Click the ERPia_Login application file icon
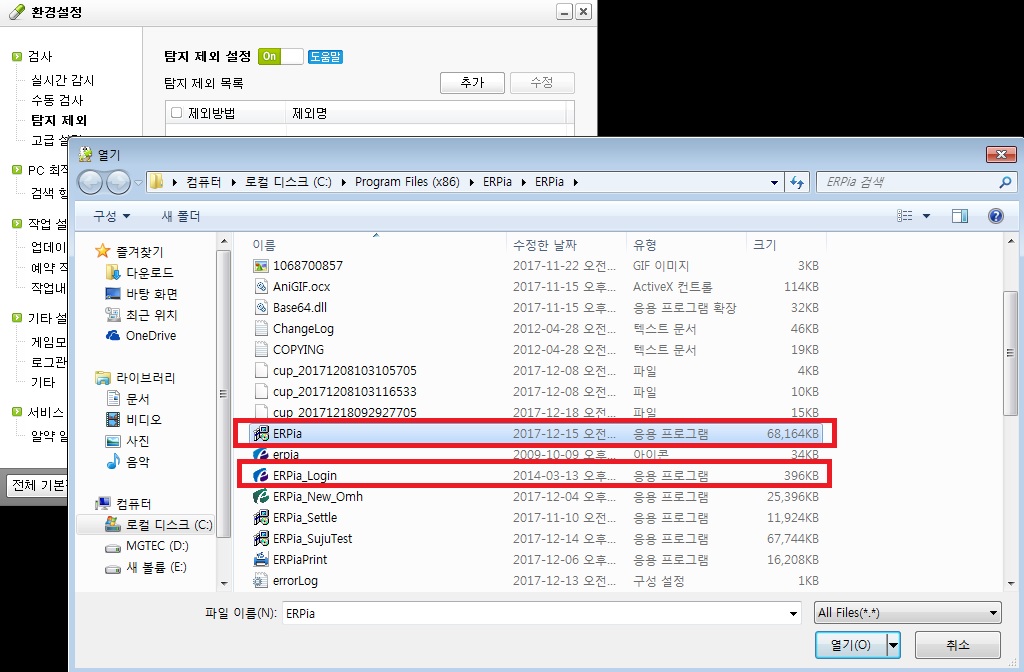Image resolution: width=1024 pixels, height=672 pixels. (261, 476)
